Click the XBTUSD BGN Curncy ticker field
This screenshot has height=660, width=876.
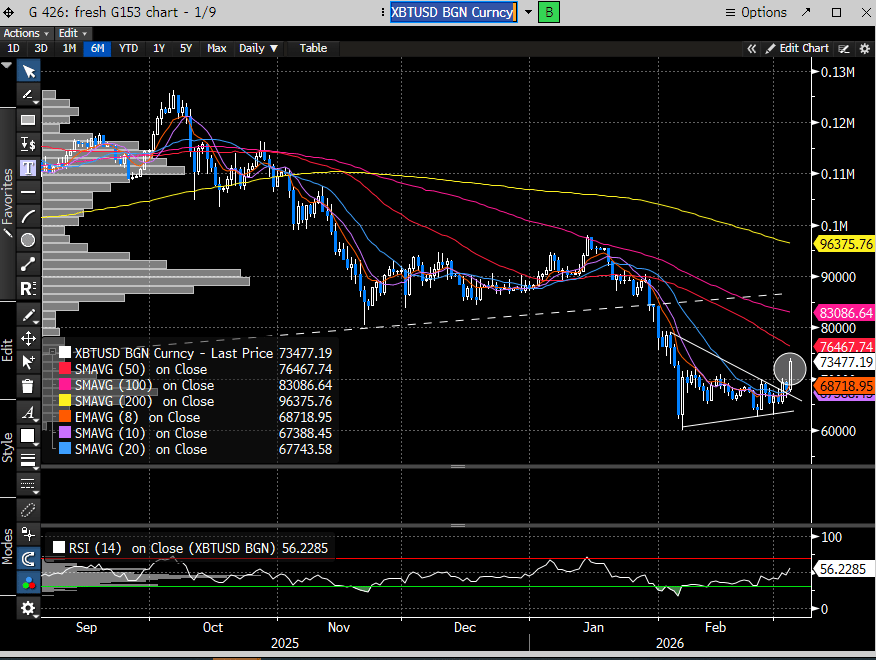[x=452, y=12]
